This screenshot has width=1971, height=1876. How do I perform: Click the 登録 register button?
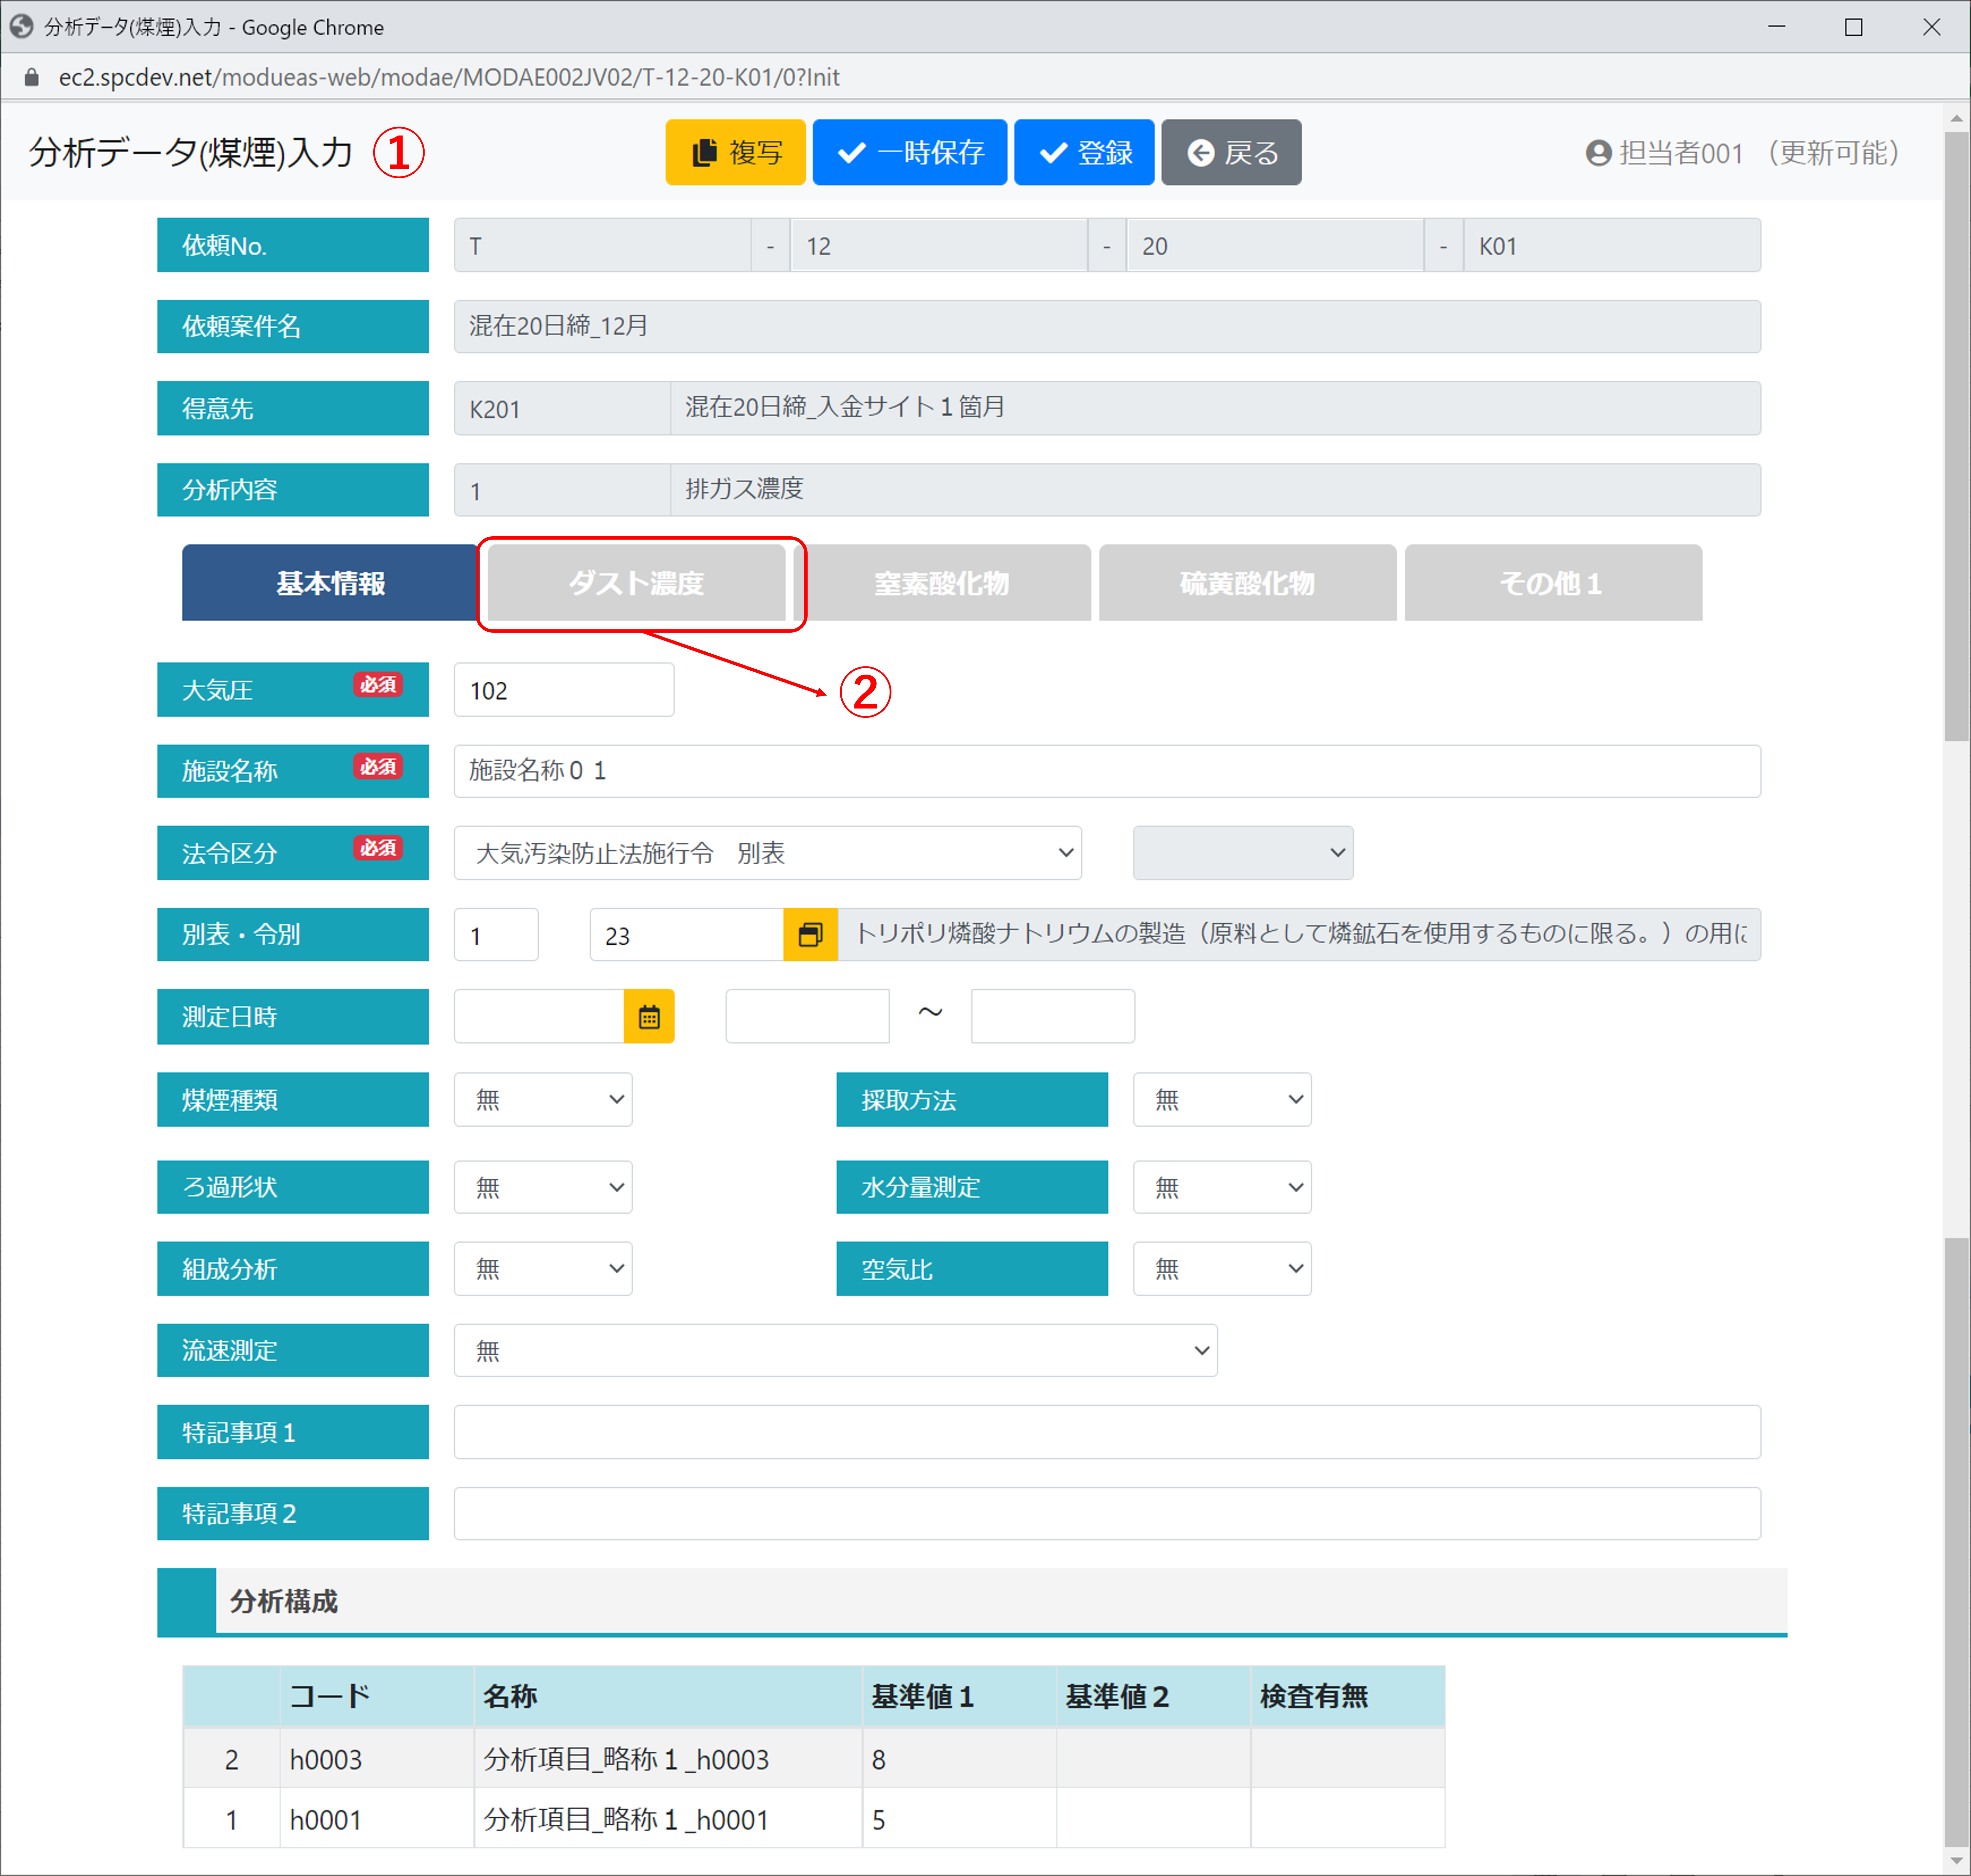click(1084, 152)
